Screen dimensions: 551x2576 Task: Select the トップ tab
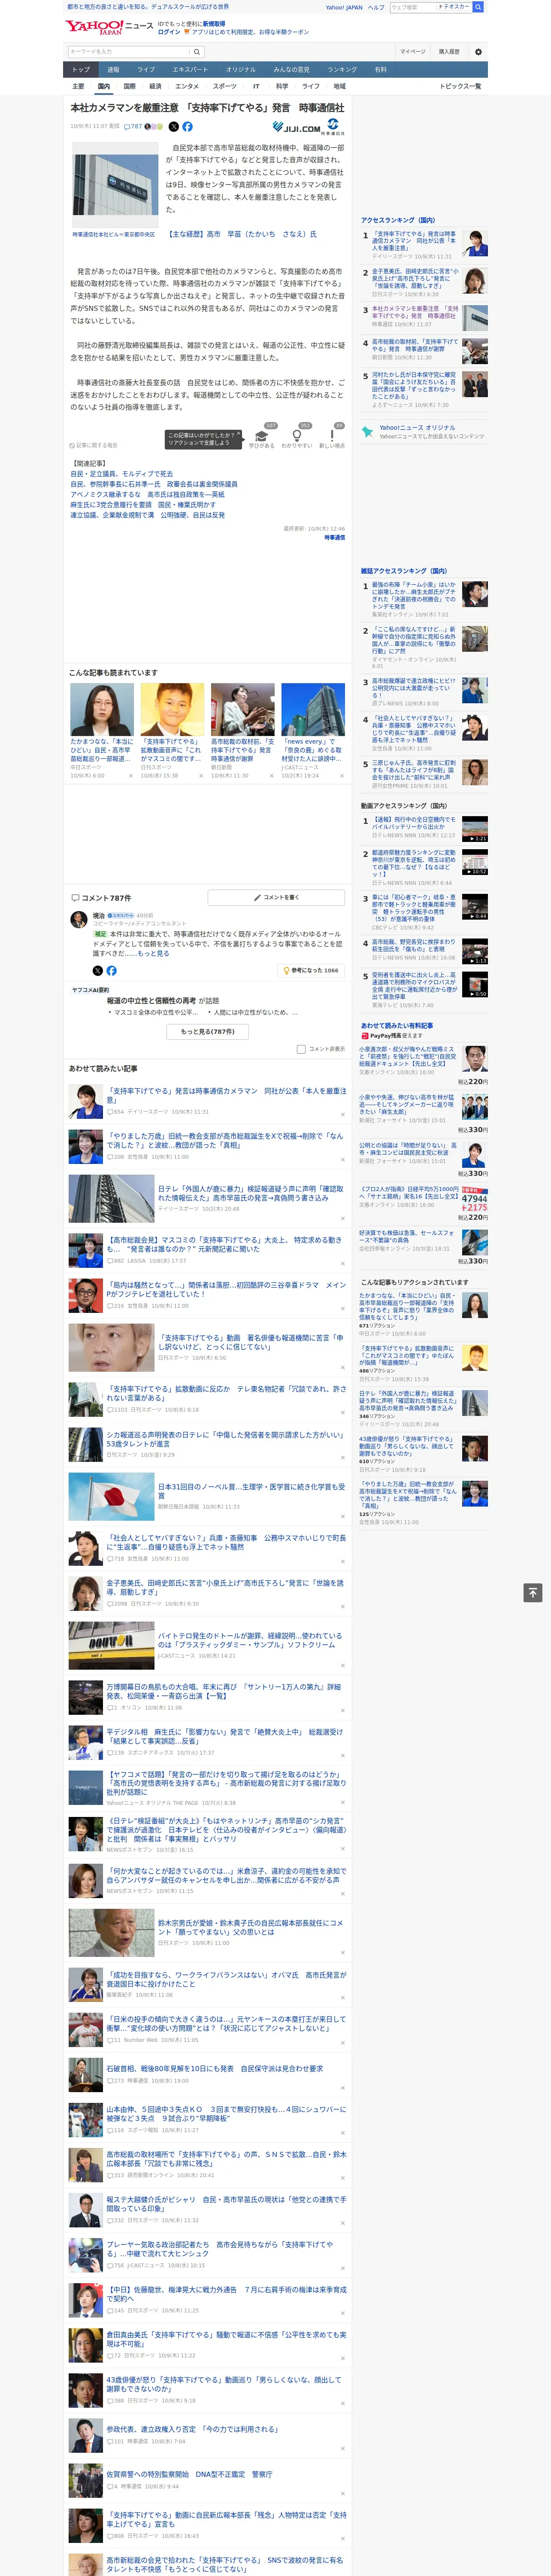pos(81,70)
